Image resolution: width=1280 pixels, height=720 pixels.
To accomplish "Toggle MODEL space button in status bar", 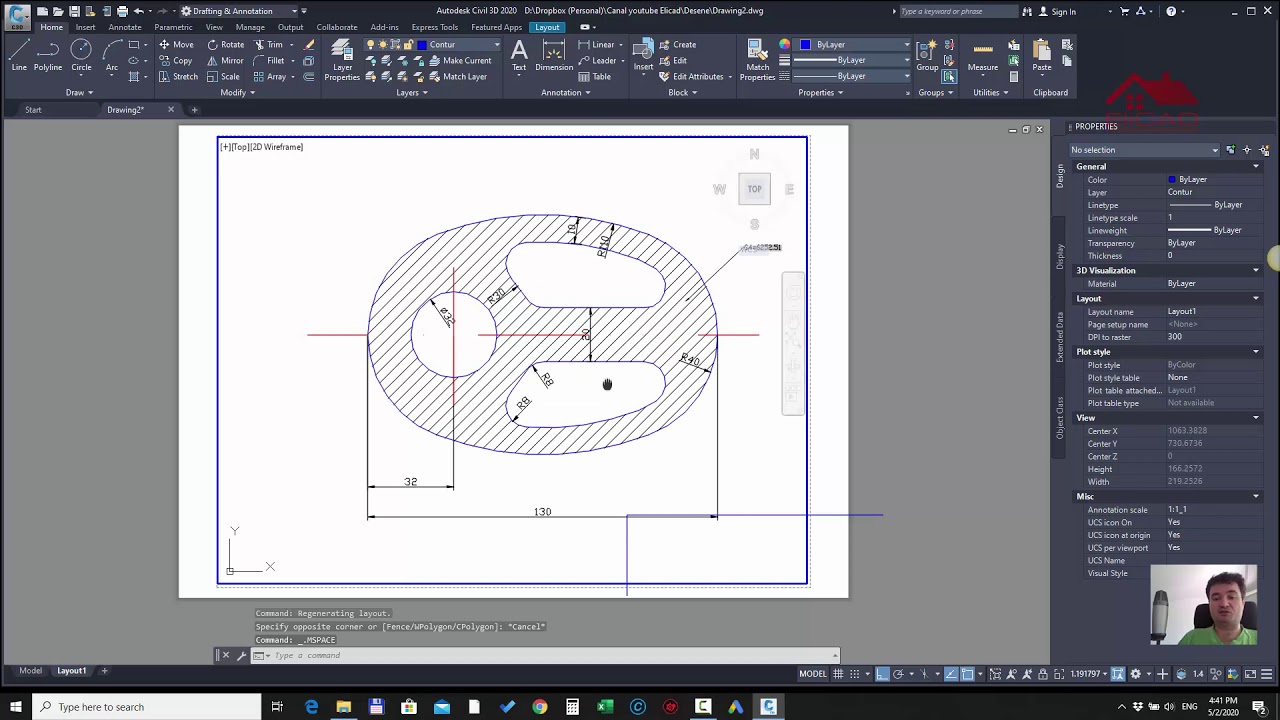I will (x=812, y=674).
